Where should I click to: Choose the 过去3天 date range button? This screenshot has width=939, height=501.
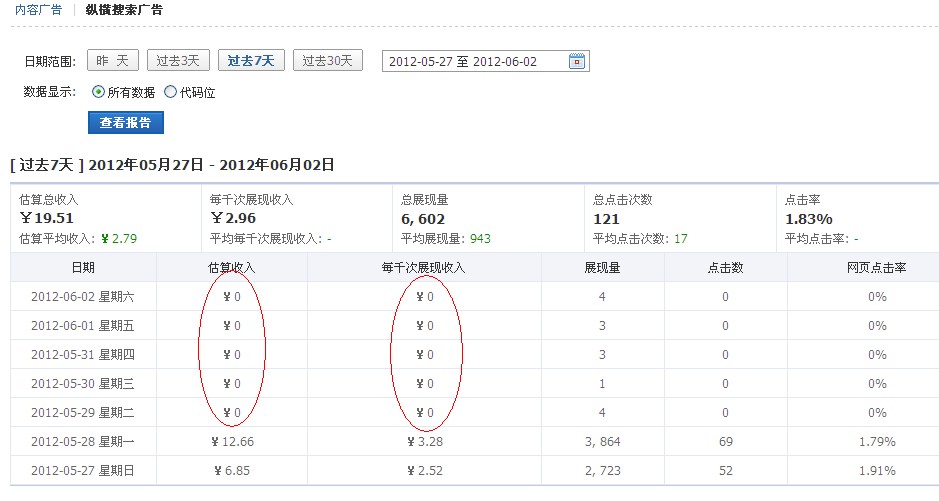click(178, 60)
